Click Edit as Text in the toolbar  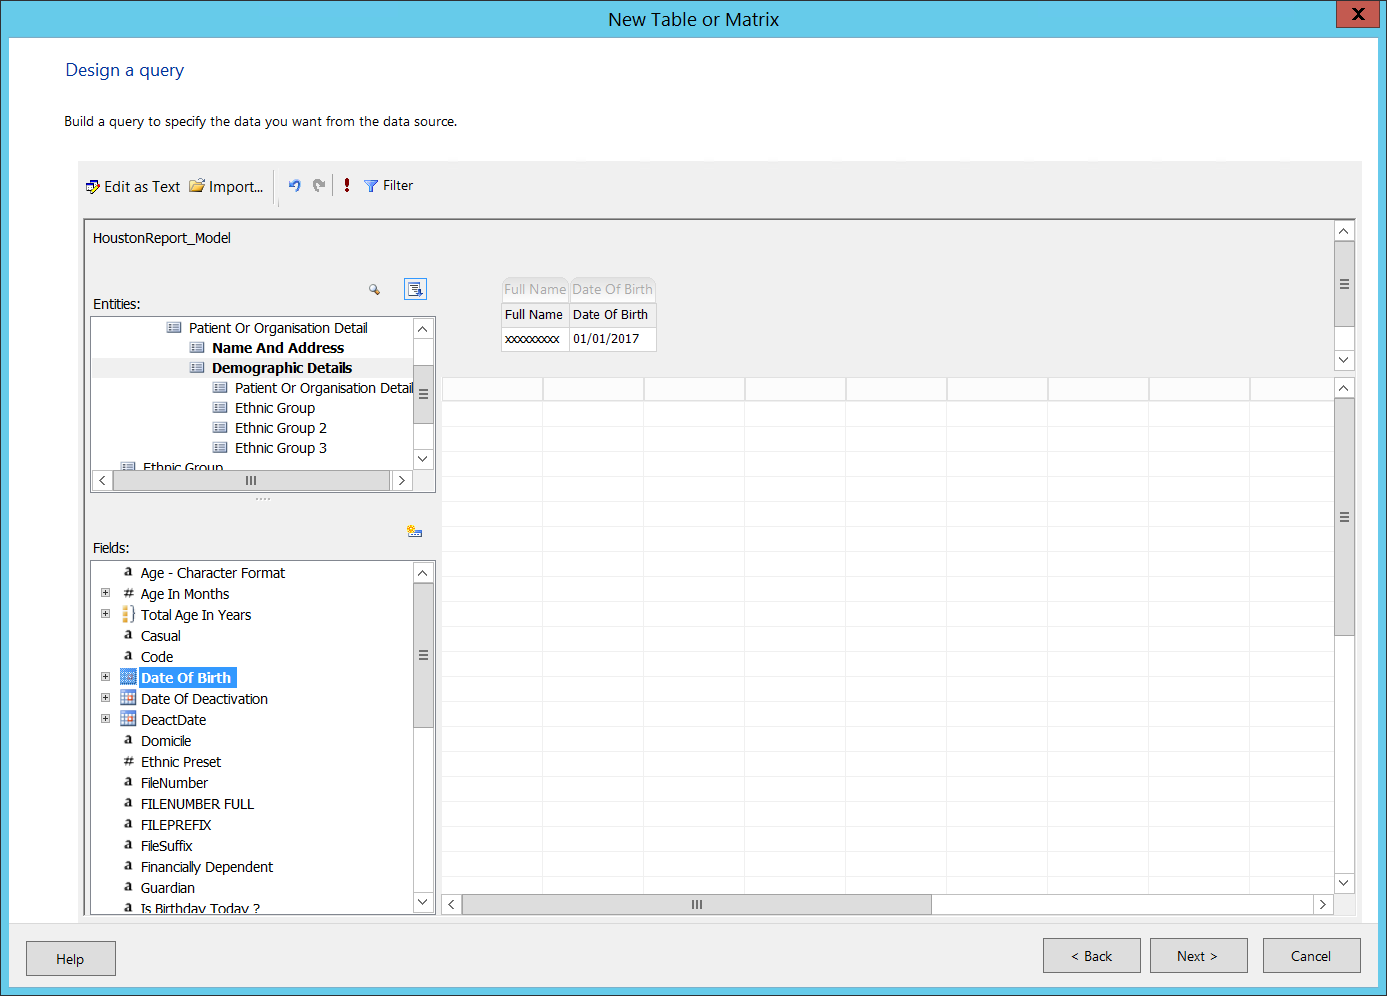tap(133, 186)
